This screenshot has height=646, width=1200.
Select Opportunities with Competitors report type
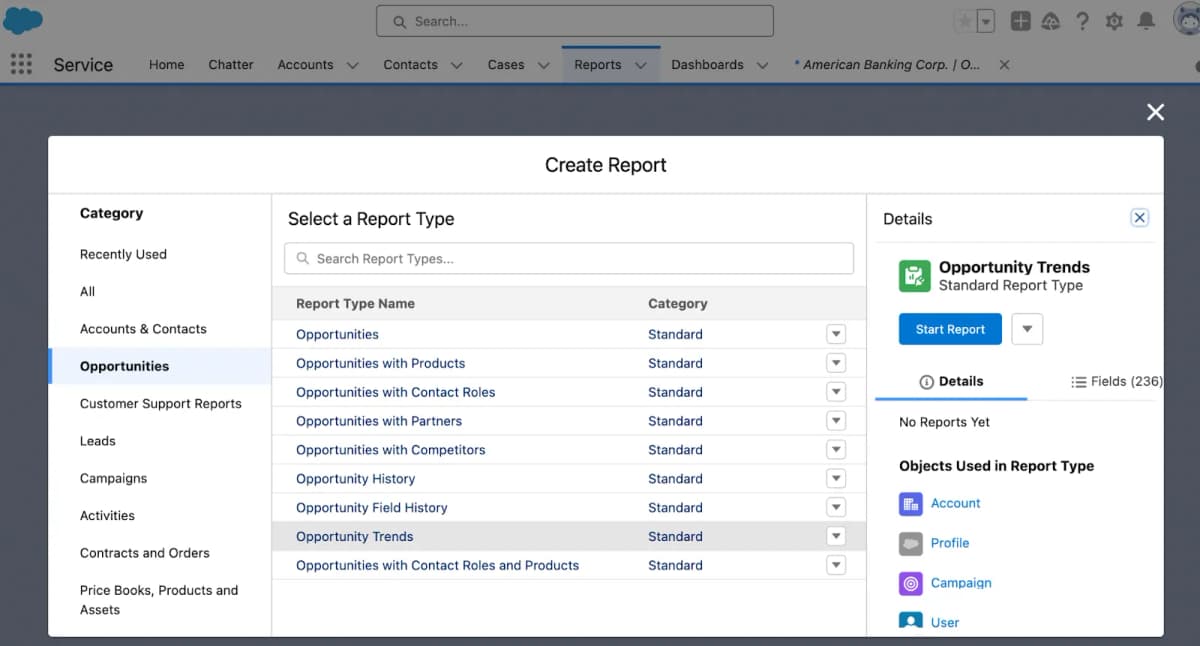coord(390,450)
